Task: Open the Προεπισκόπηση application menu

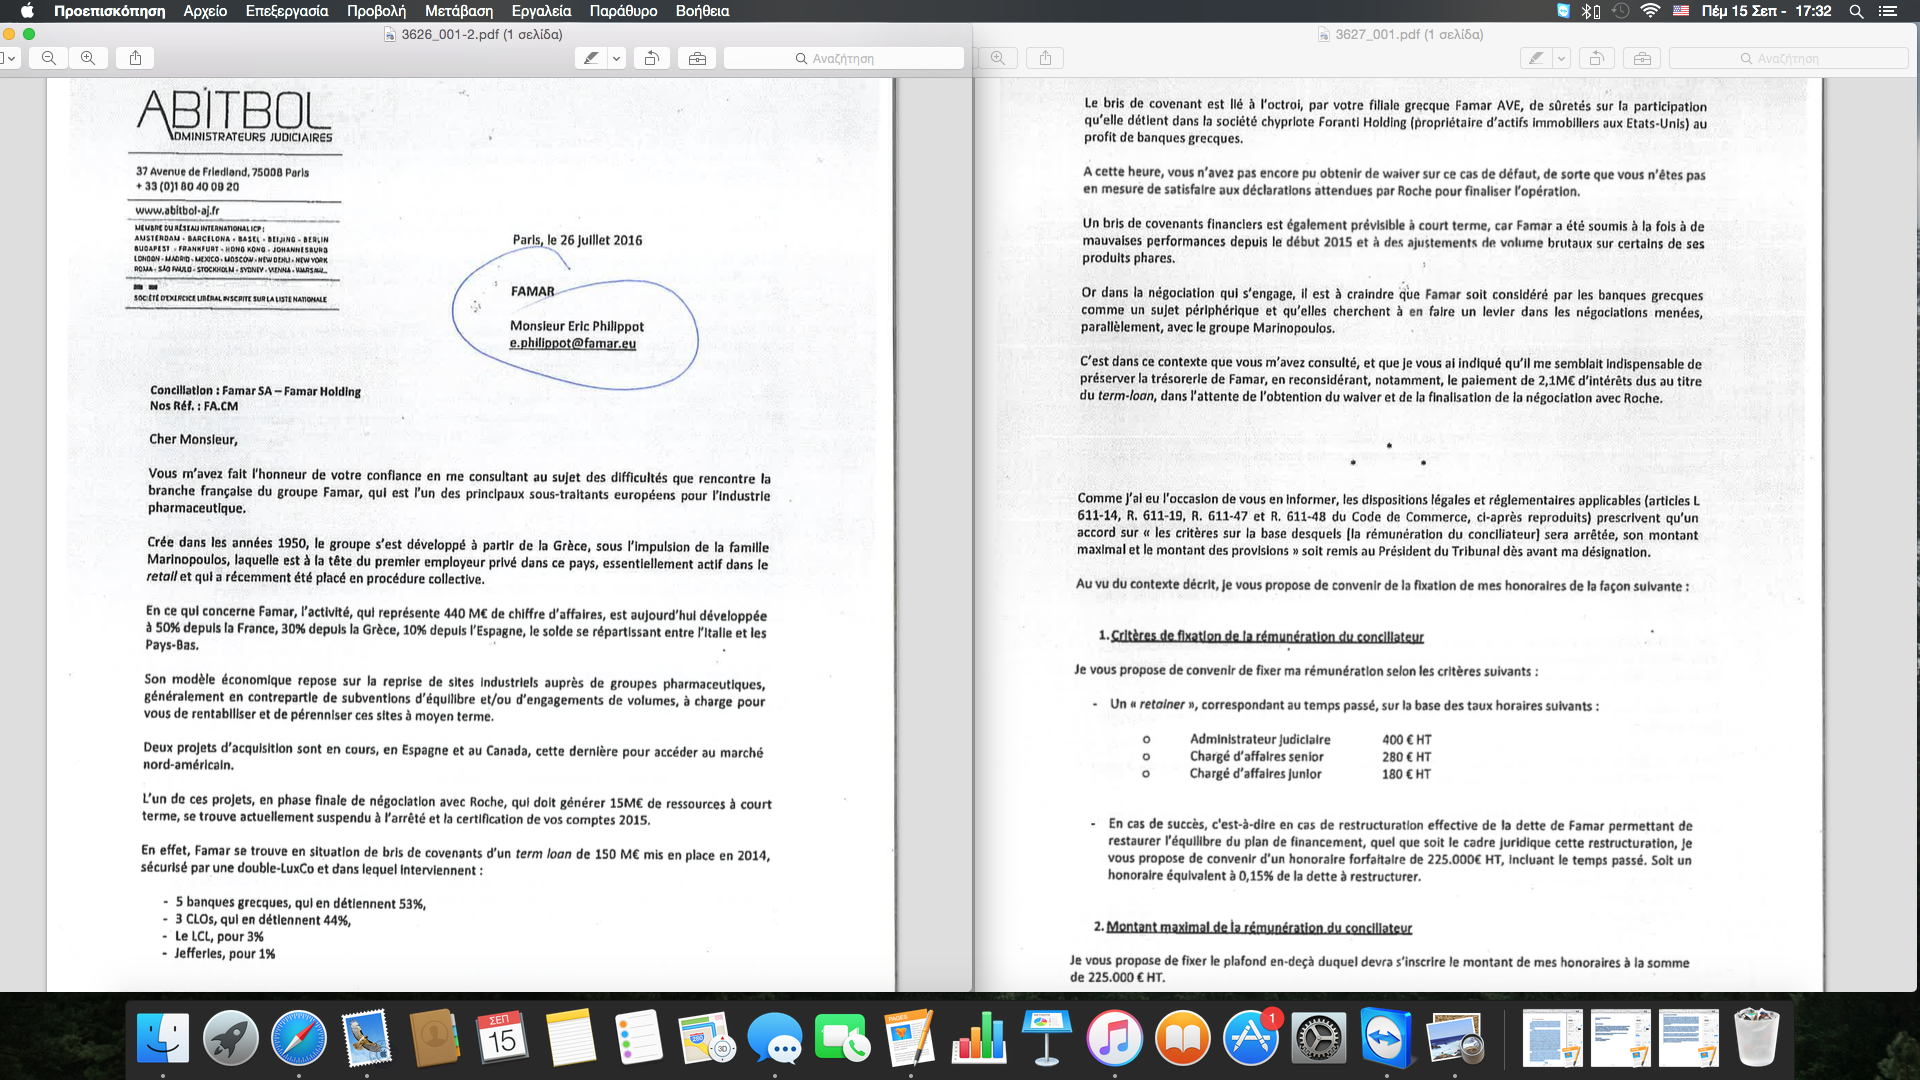Action: [109, 11]
